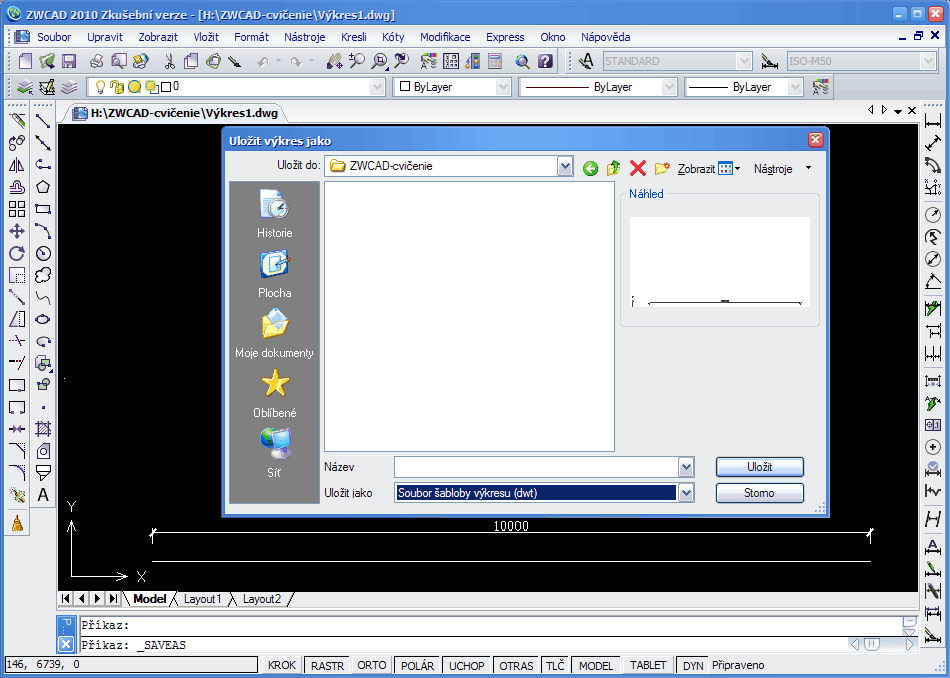Toggle RASTR grid display
Screen dimensions: 950x678
[x=327, y=665]
